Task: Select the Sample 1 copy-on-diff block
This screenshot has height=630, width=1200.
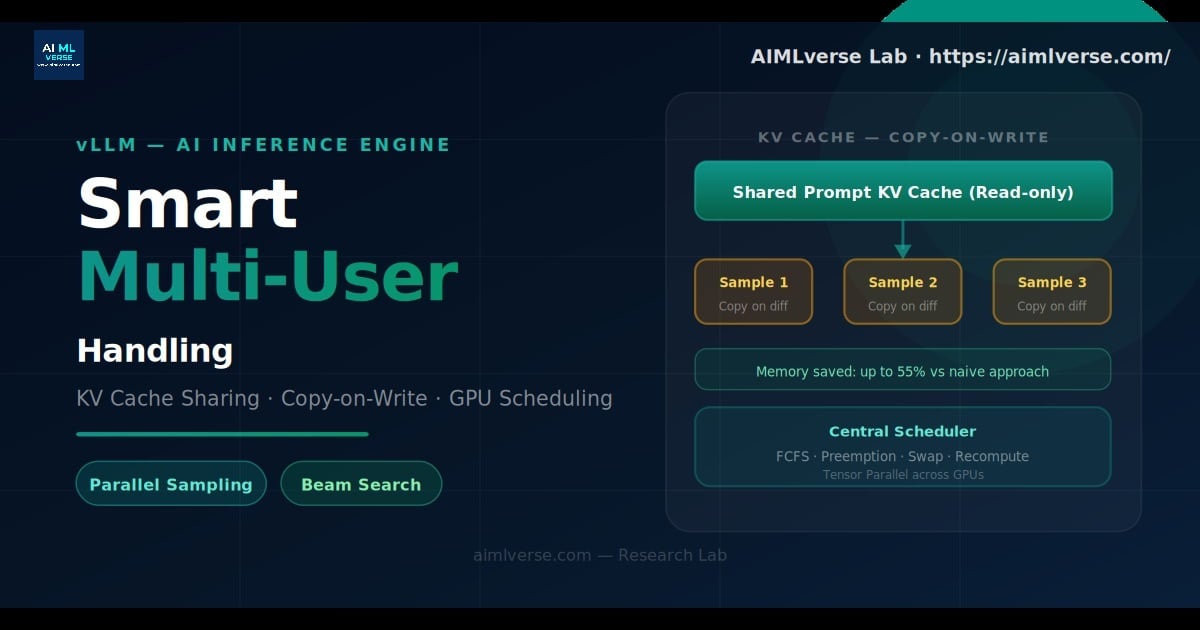Action: pos(753,291)
